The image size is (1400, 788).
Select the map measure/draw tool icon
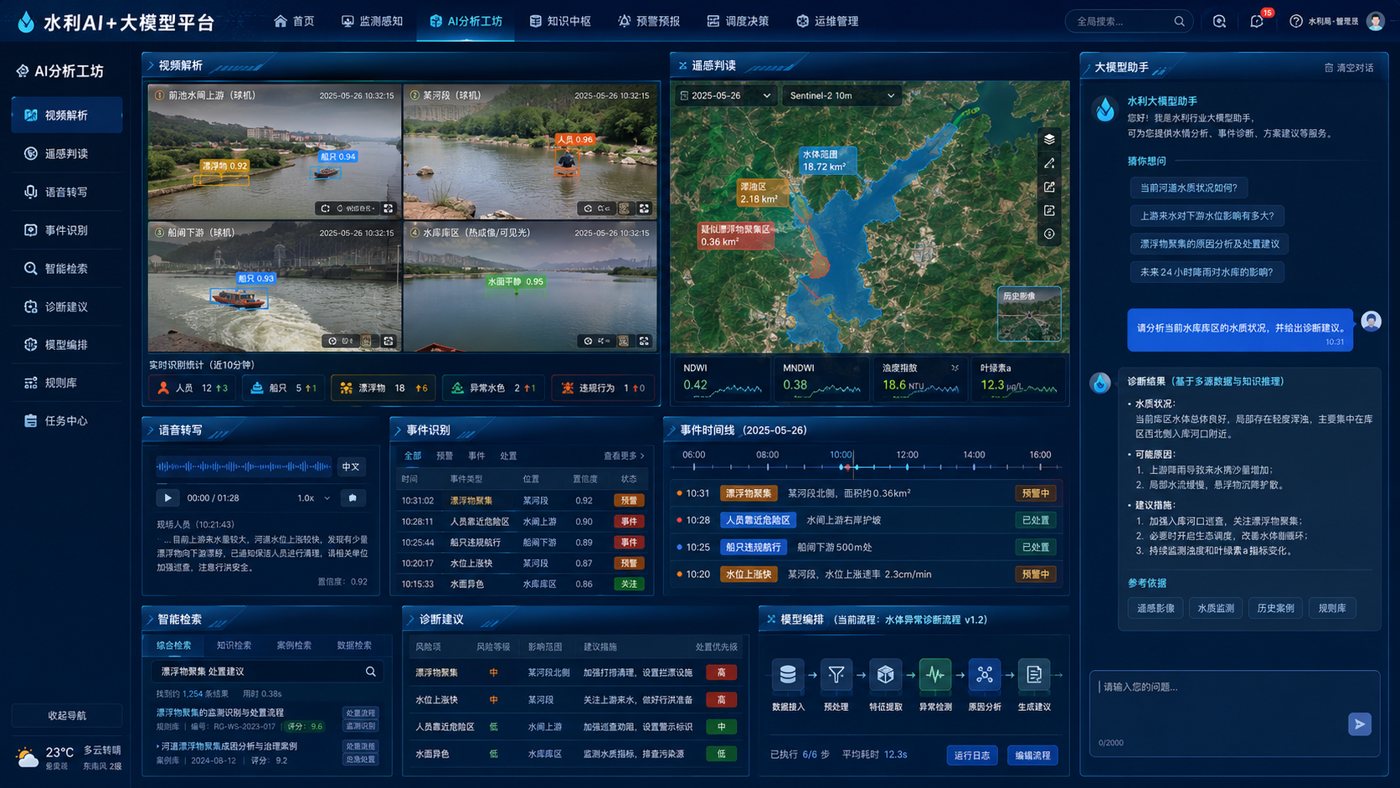(x=1049, y=163)
